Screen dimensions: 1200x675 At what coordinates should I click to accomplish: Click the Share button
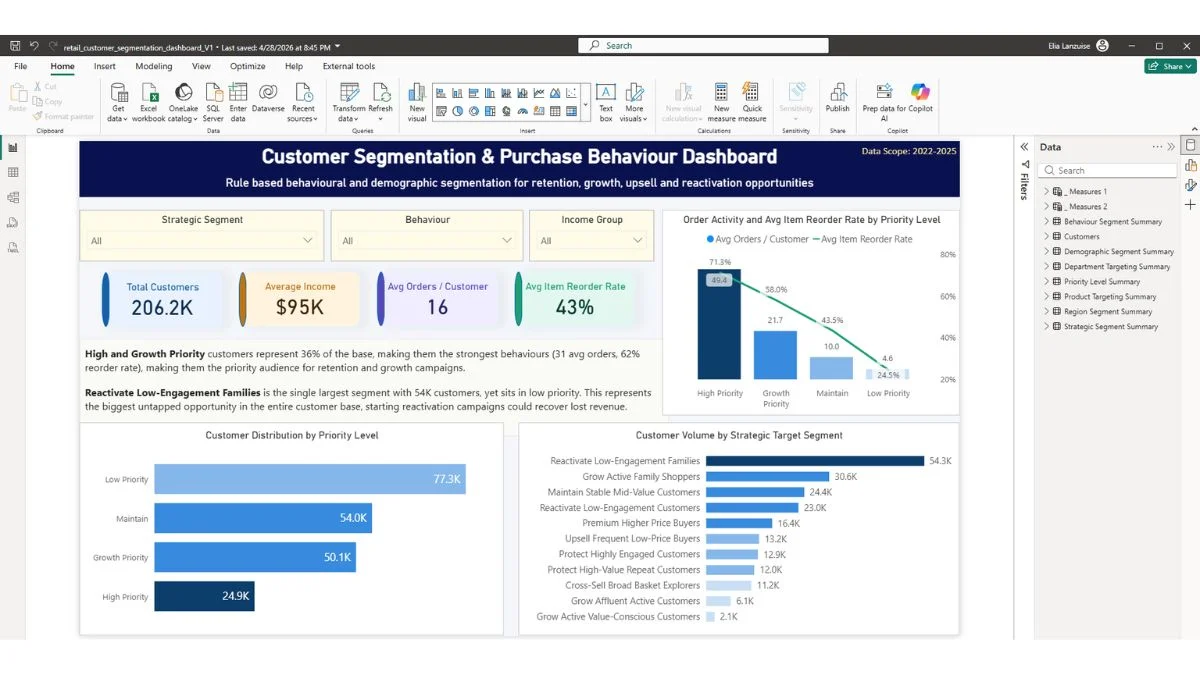1170,66
